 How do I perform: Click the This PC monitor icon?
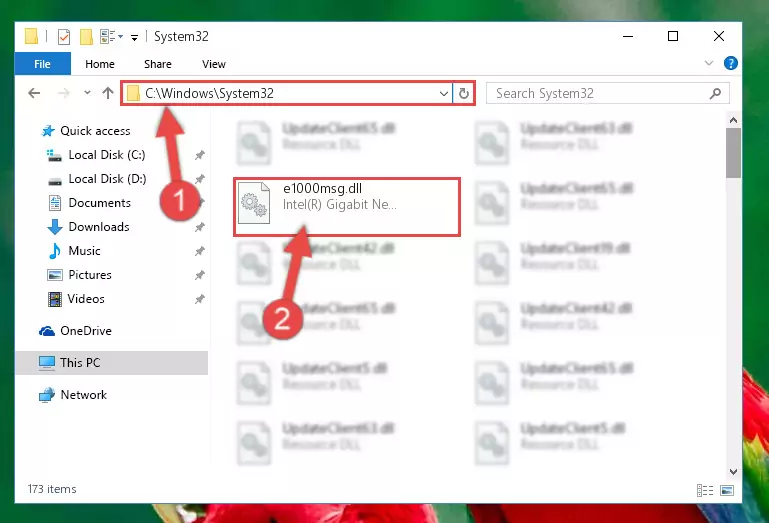click(47, 363)
